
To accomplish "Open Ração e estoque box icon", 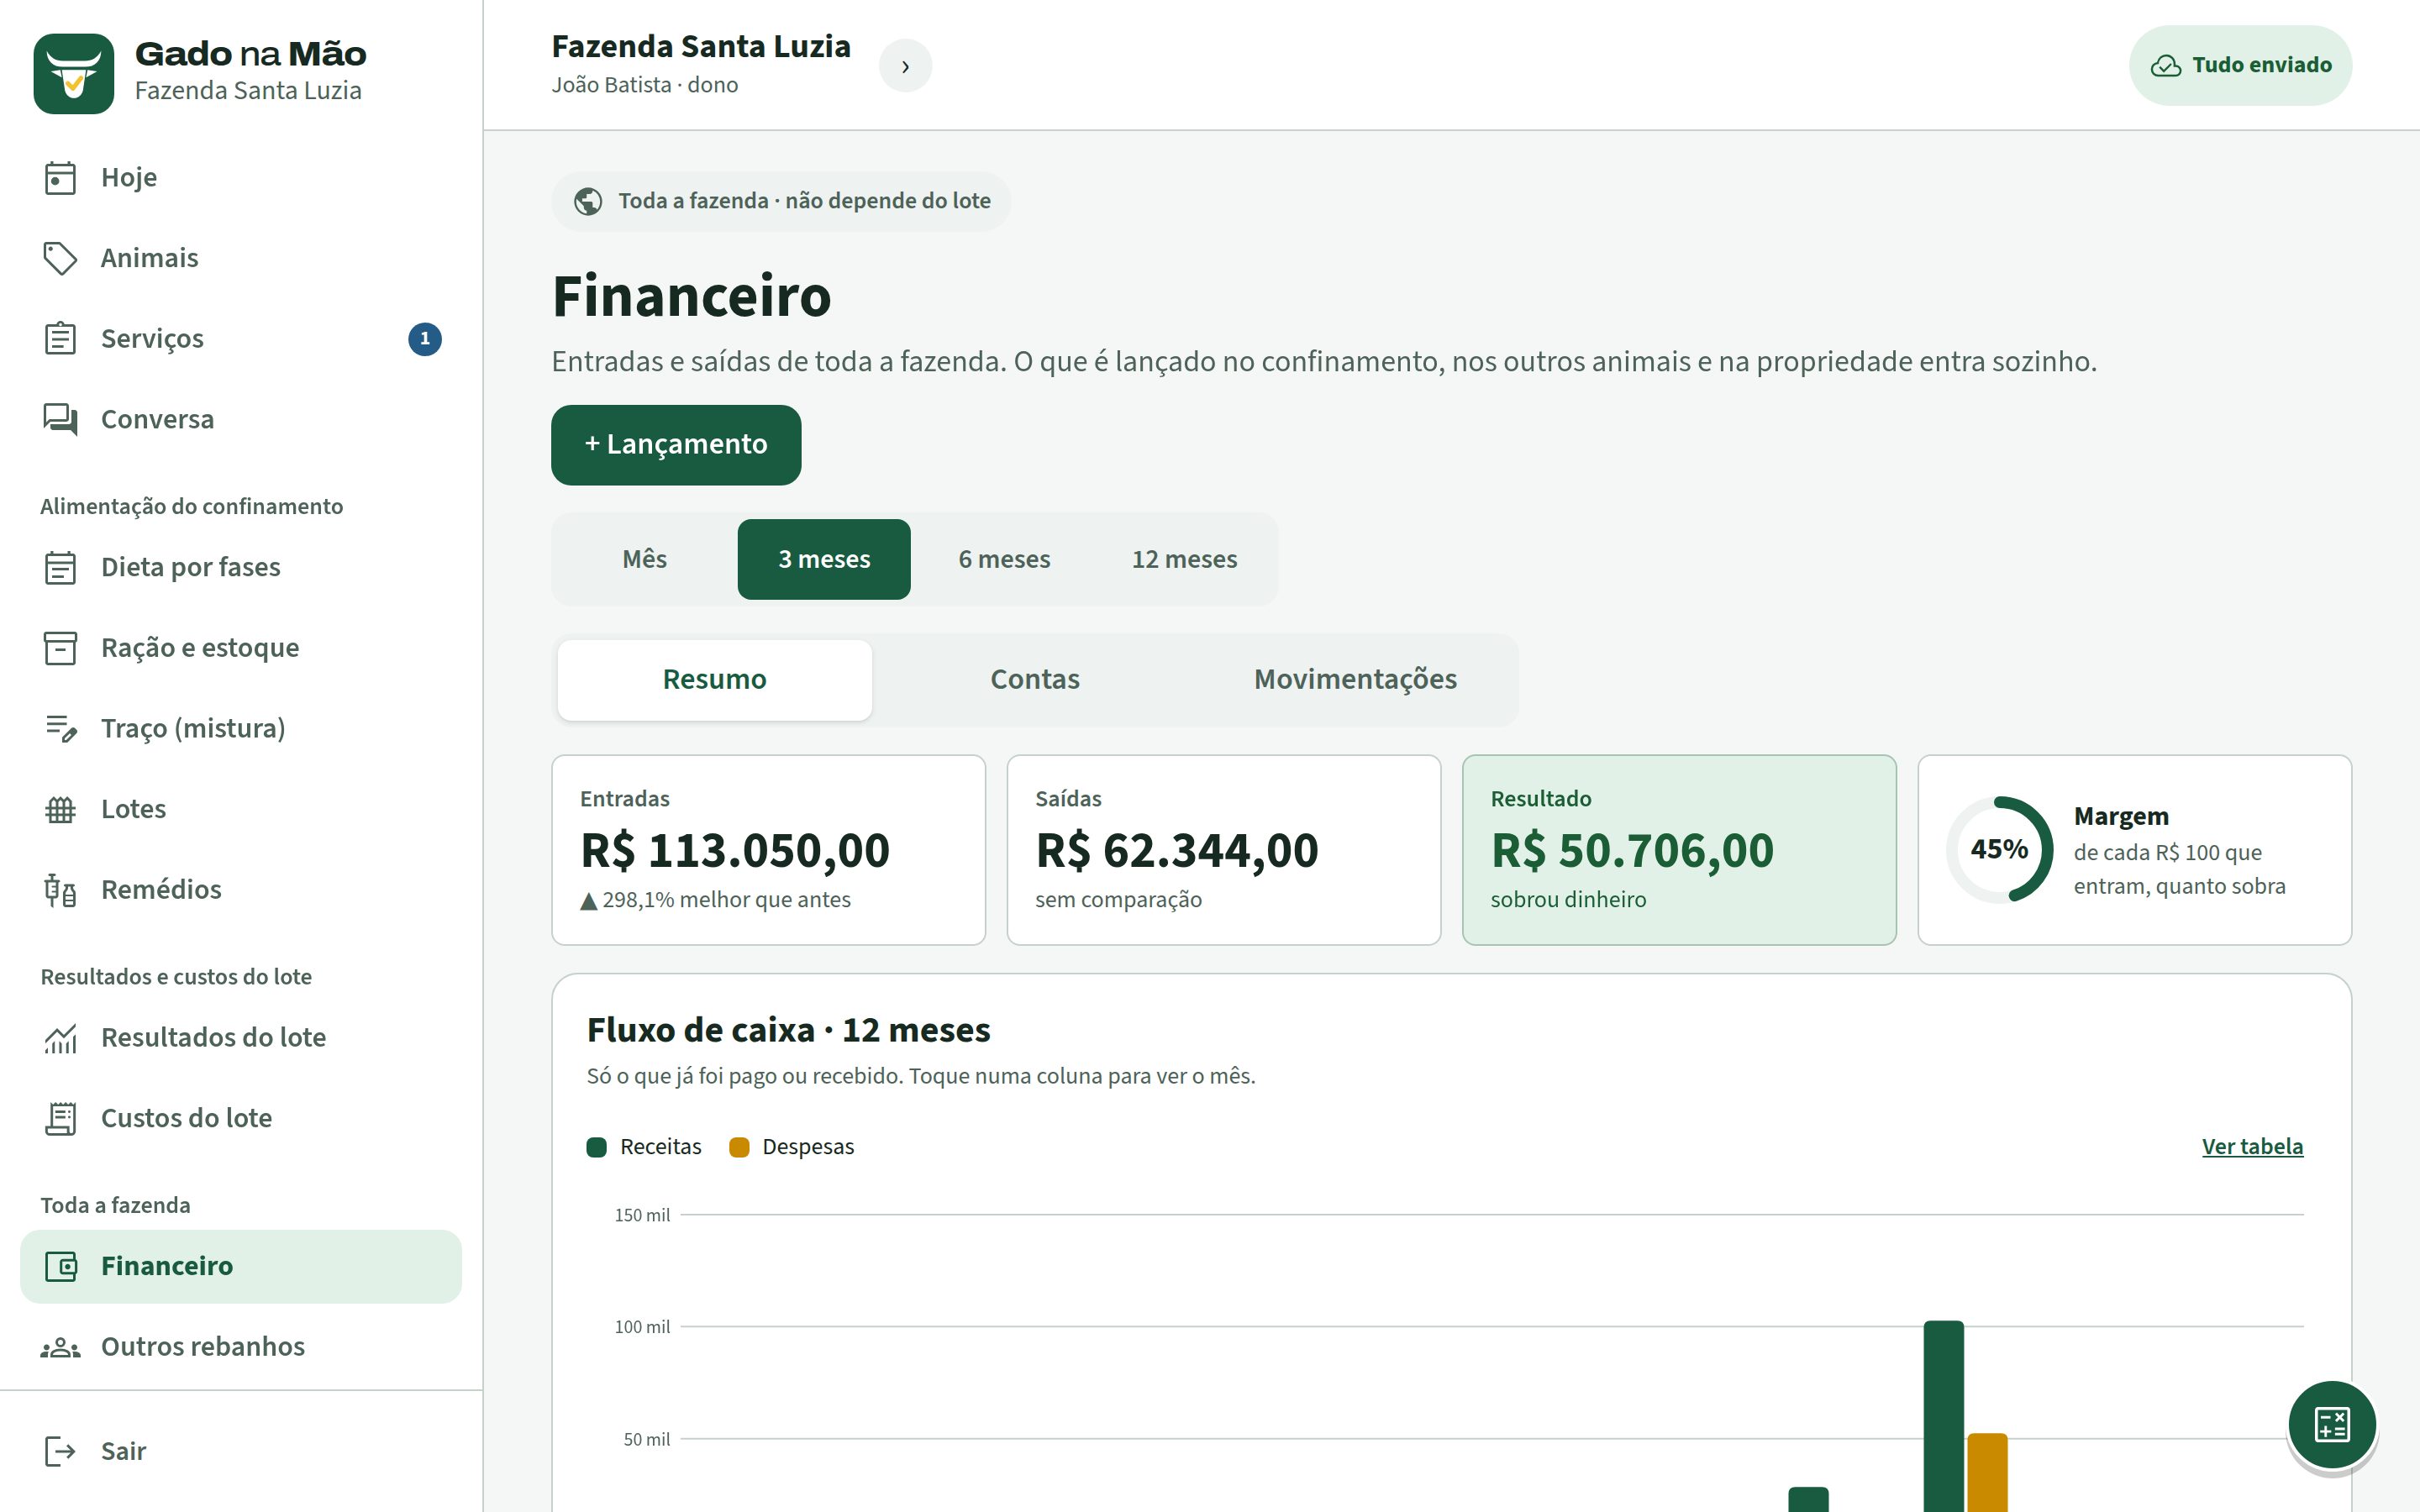I will 60,648.
